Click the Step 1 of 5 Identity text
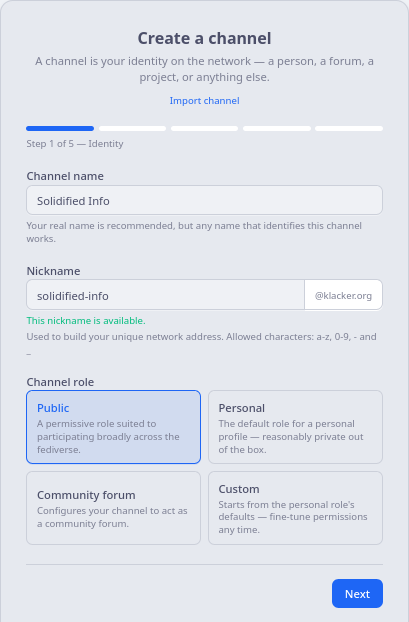Screen dimensions: 409x622 point(75,144)
